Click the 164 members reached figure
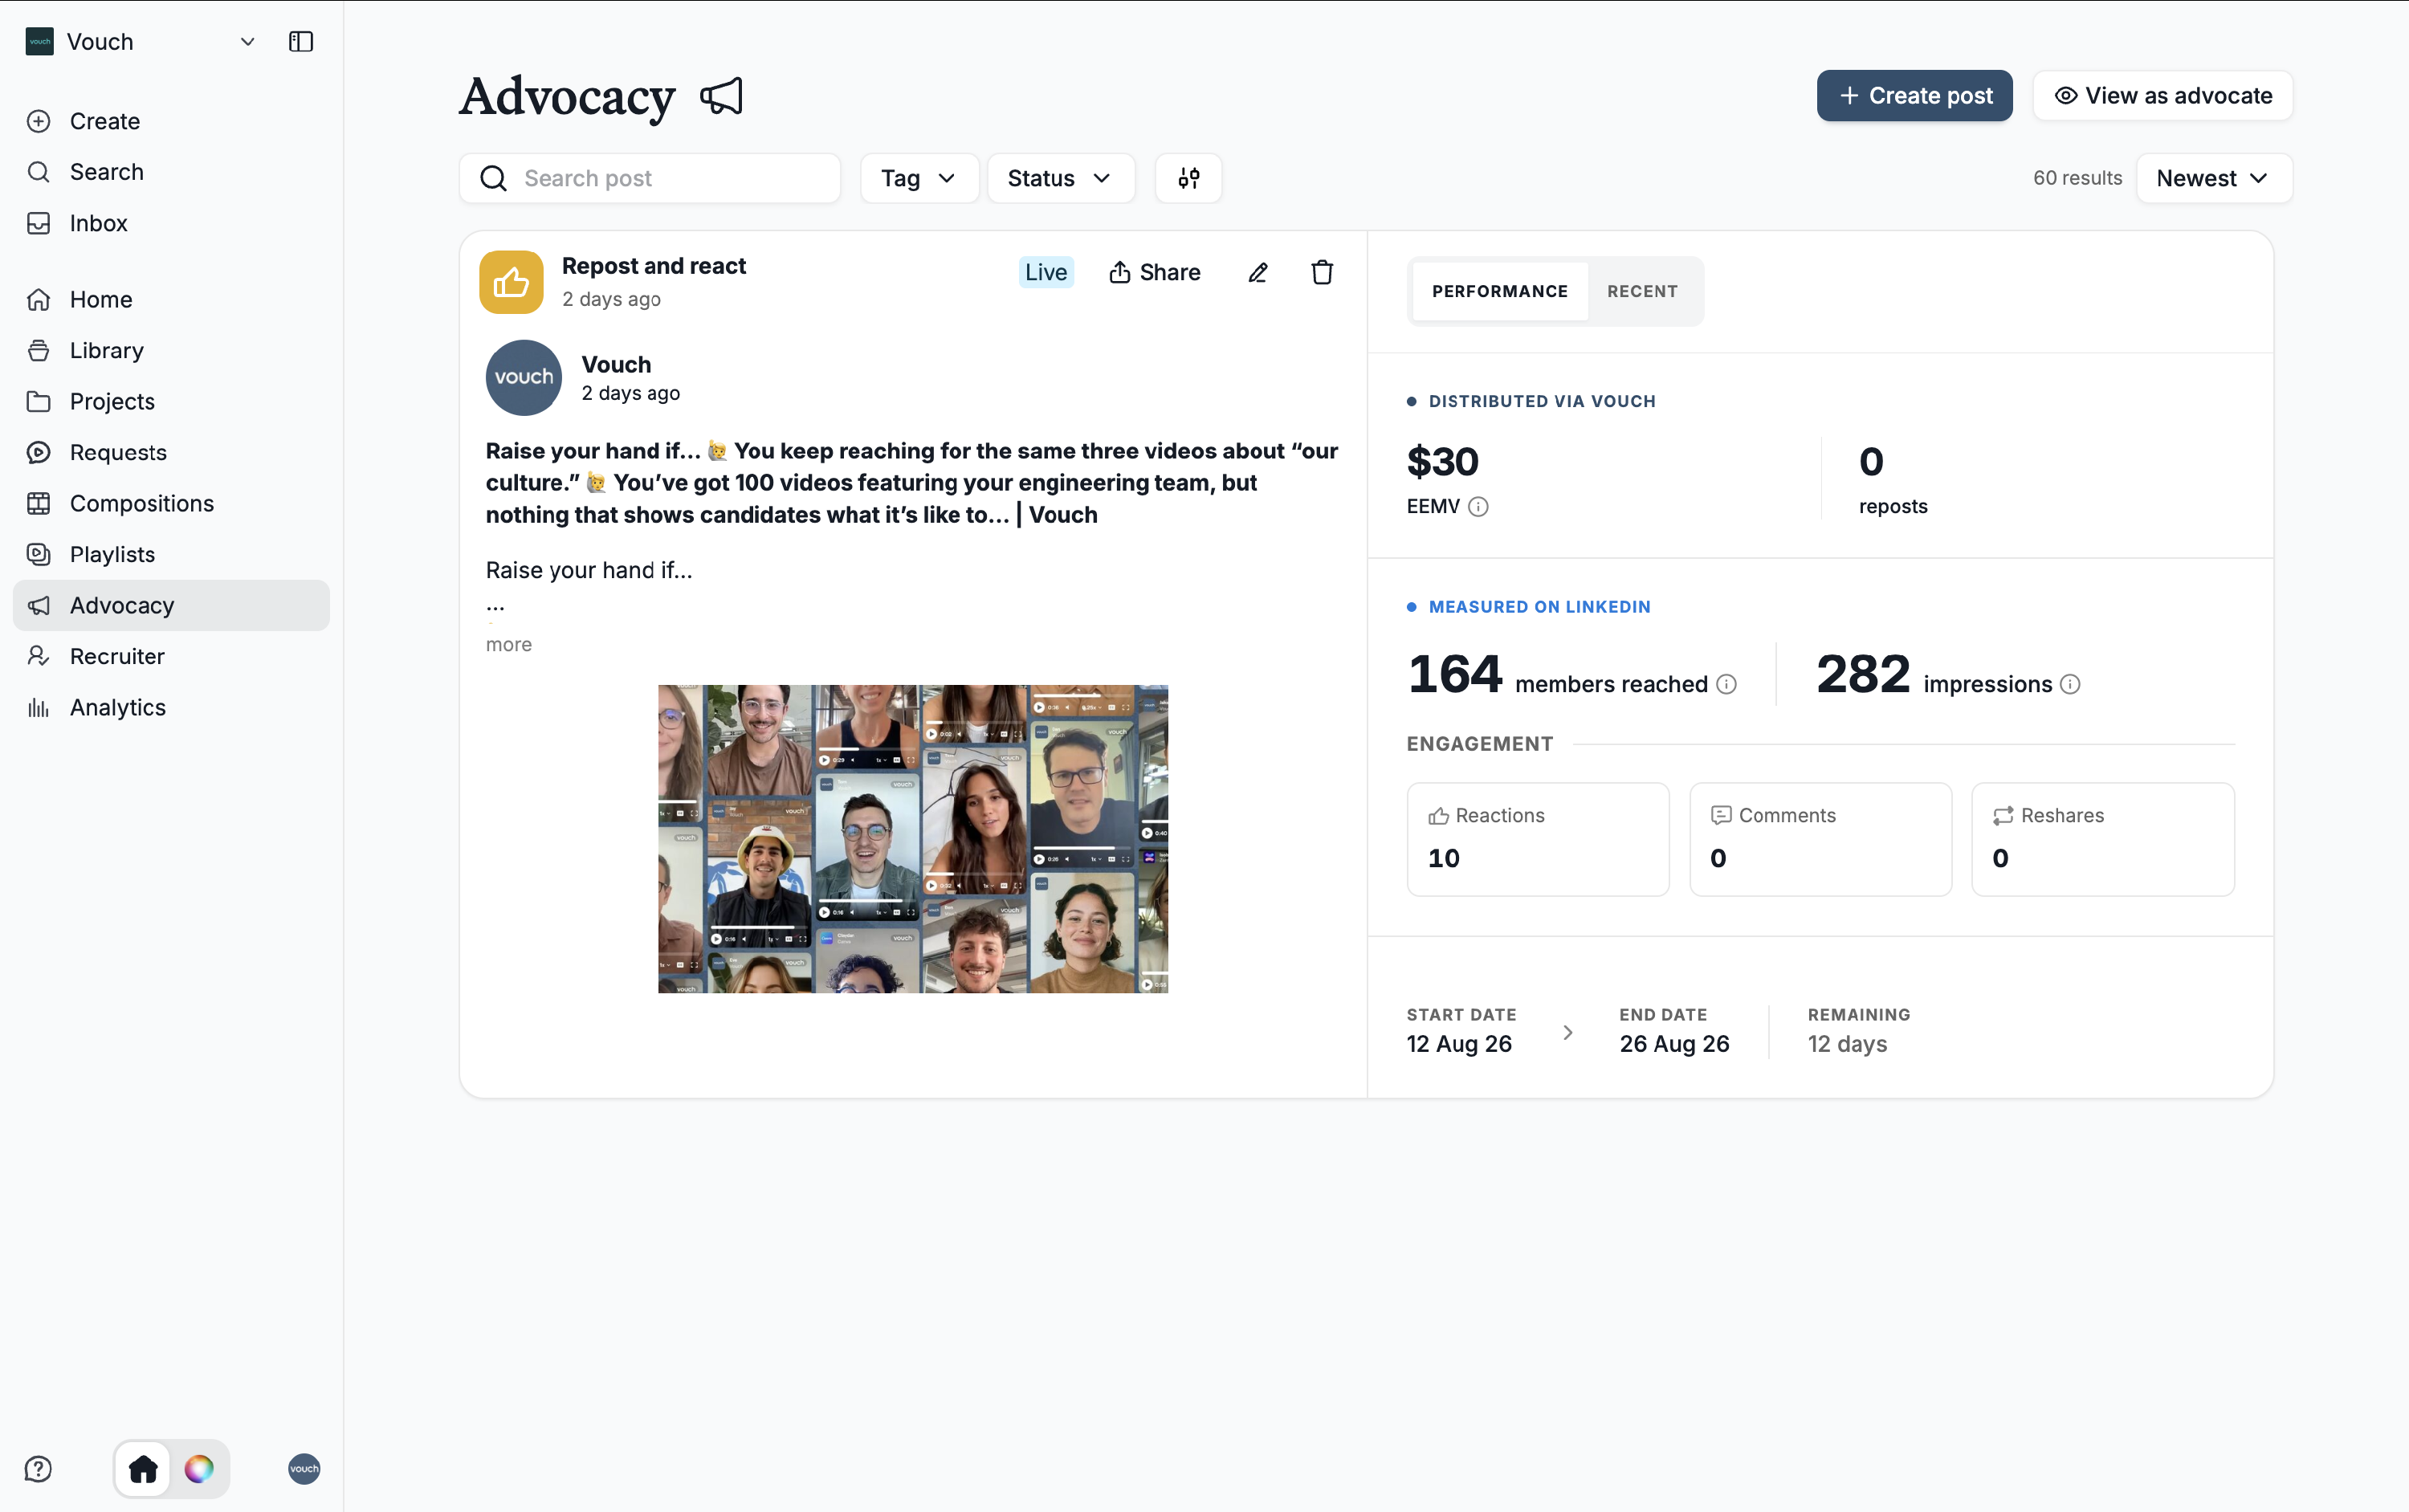The image size is (2409, 1512). coord(1455,674)
